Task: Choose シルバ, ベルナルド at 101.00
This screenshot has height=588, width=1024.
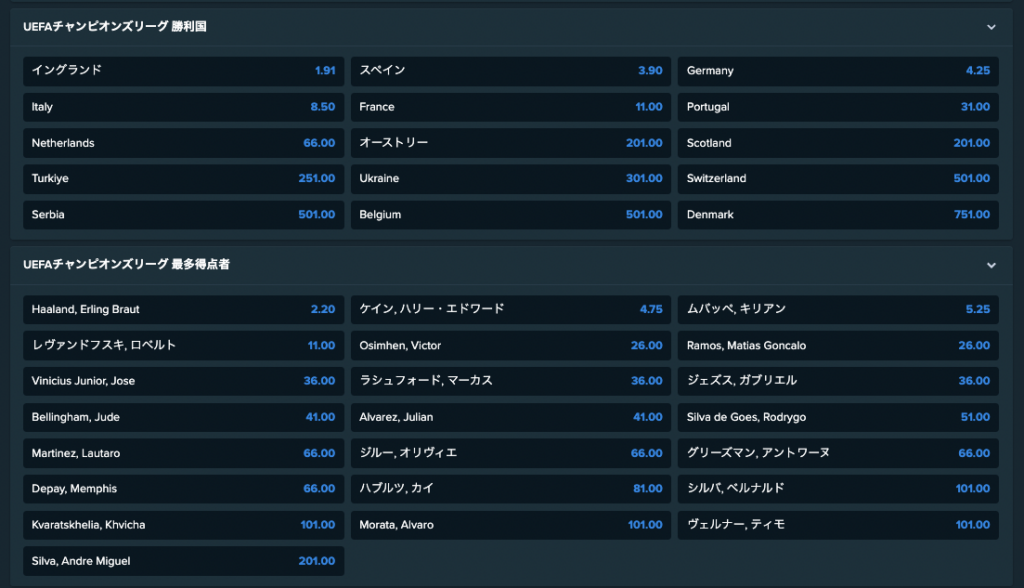Action: [x=838, y=489]
